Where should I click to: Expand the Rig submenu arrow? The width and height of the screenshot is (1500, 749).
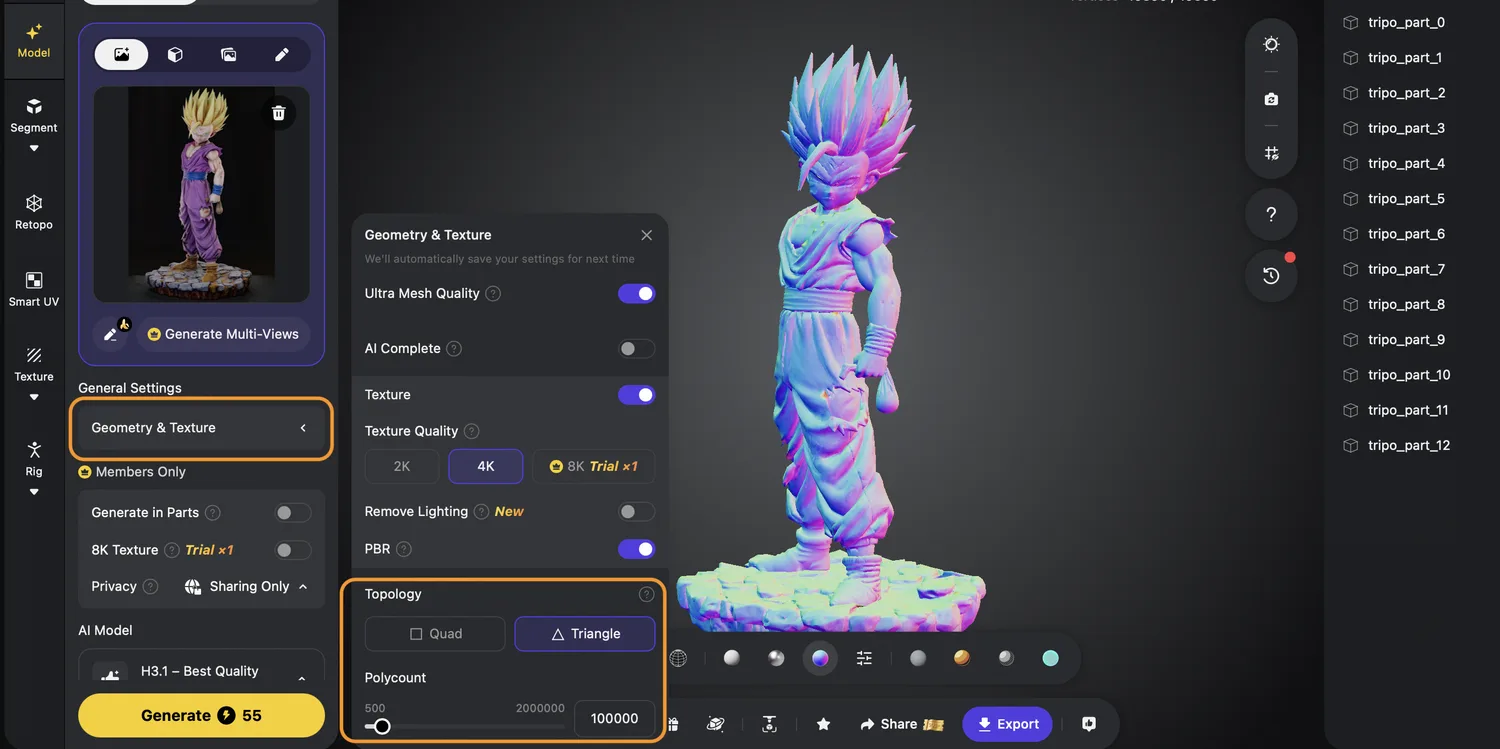34,492
